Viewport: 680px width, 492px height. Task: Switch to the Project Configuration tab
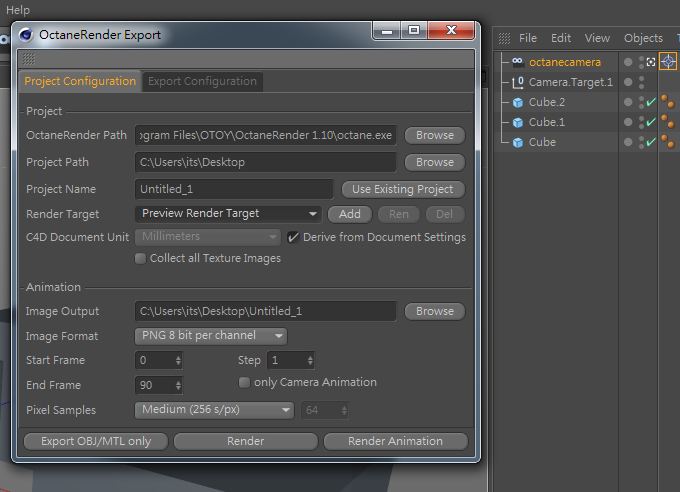pyautogui.click(x=80, y=81)
